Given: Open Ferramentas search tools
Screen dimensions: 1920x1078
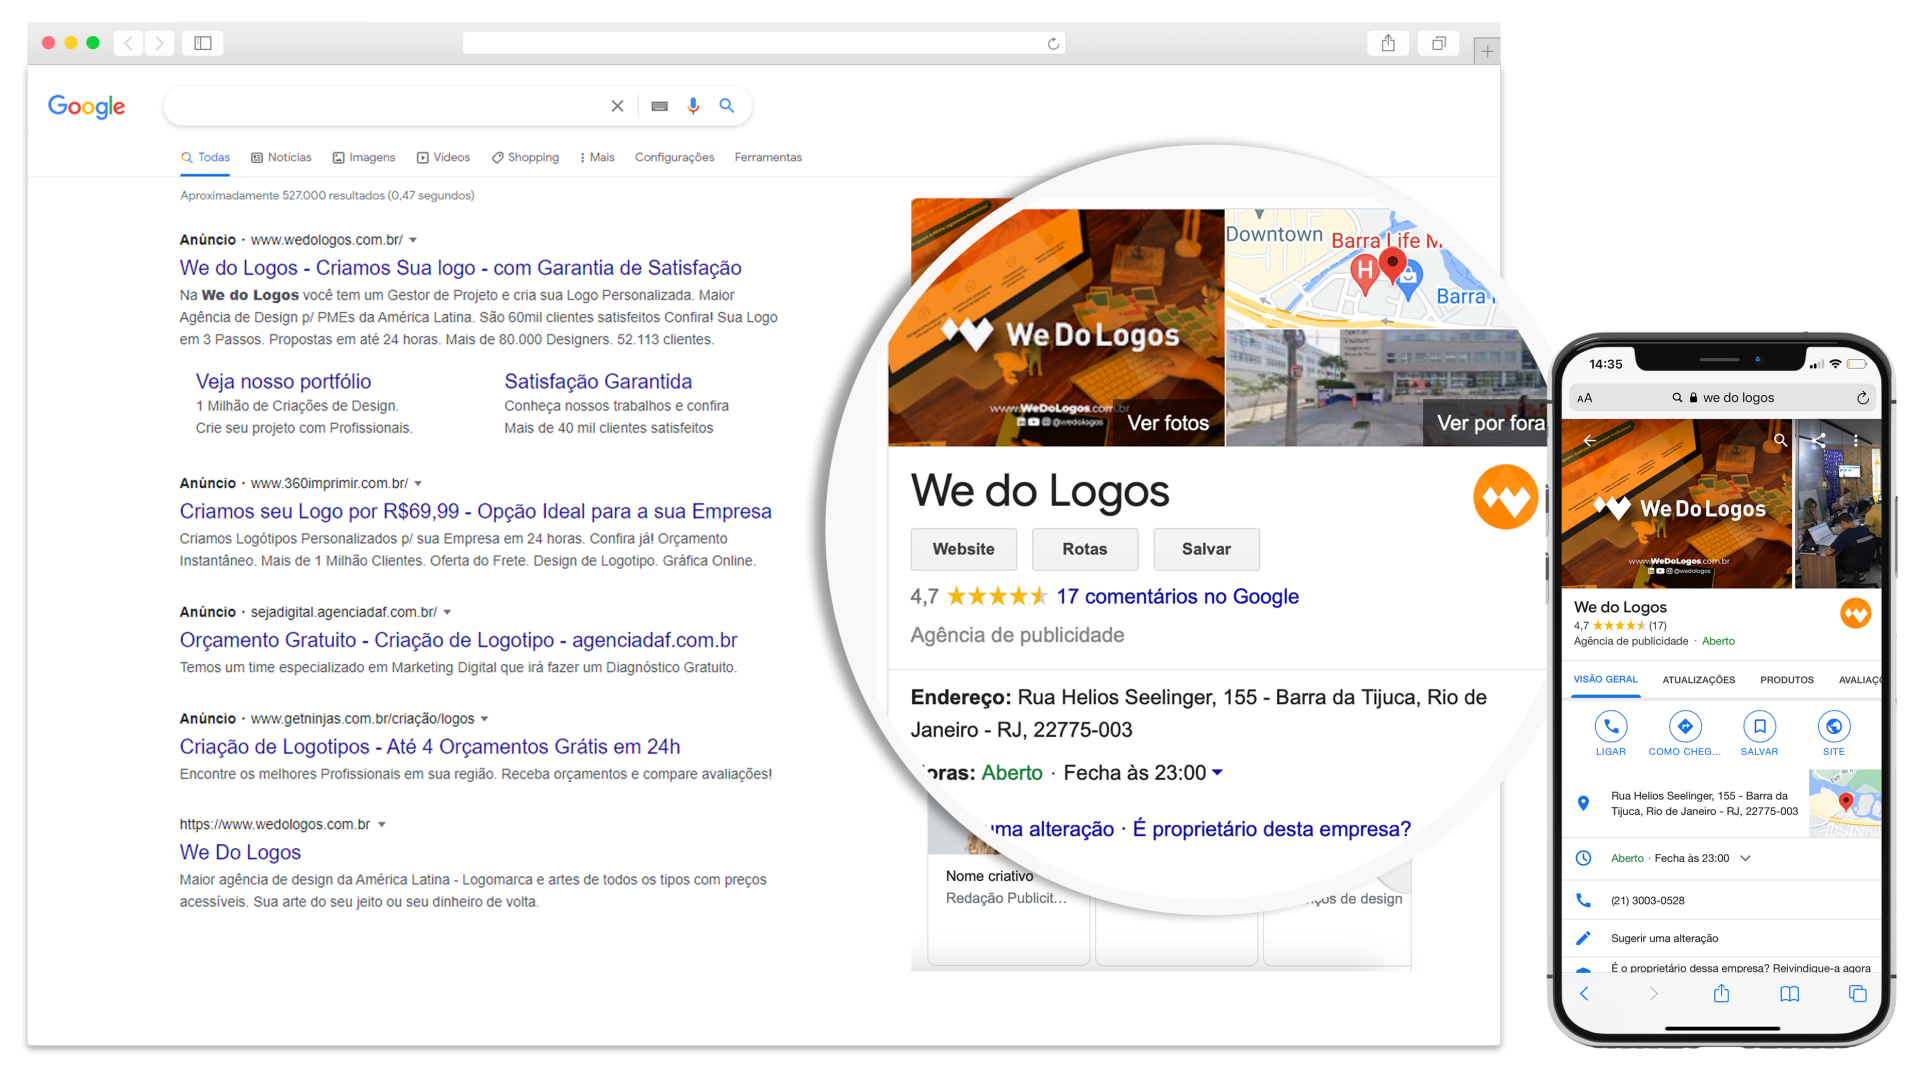Looking at the screenshot, I should [x=768, y=157].
